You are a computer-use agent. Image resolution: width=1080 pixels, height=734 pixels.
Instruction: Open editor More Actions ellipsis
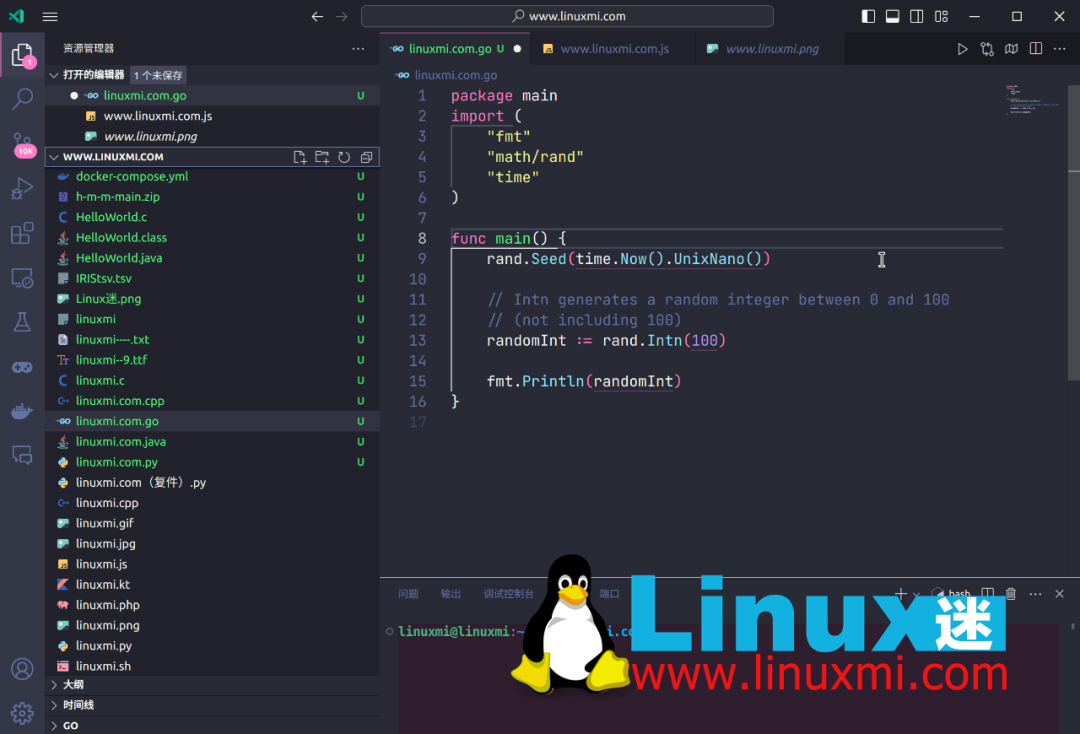[x=1059, y=49]
